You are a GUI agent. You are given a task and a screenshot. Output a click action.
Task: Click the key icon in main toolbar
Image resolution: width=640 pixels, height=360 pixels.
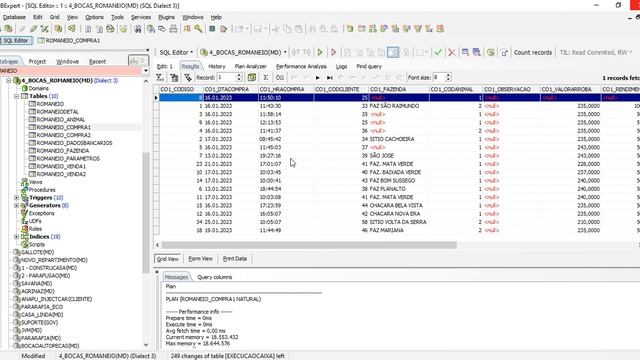(198, 29)
